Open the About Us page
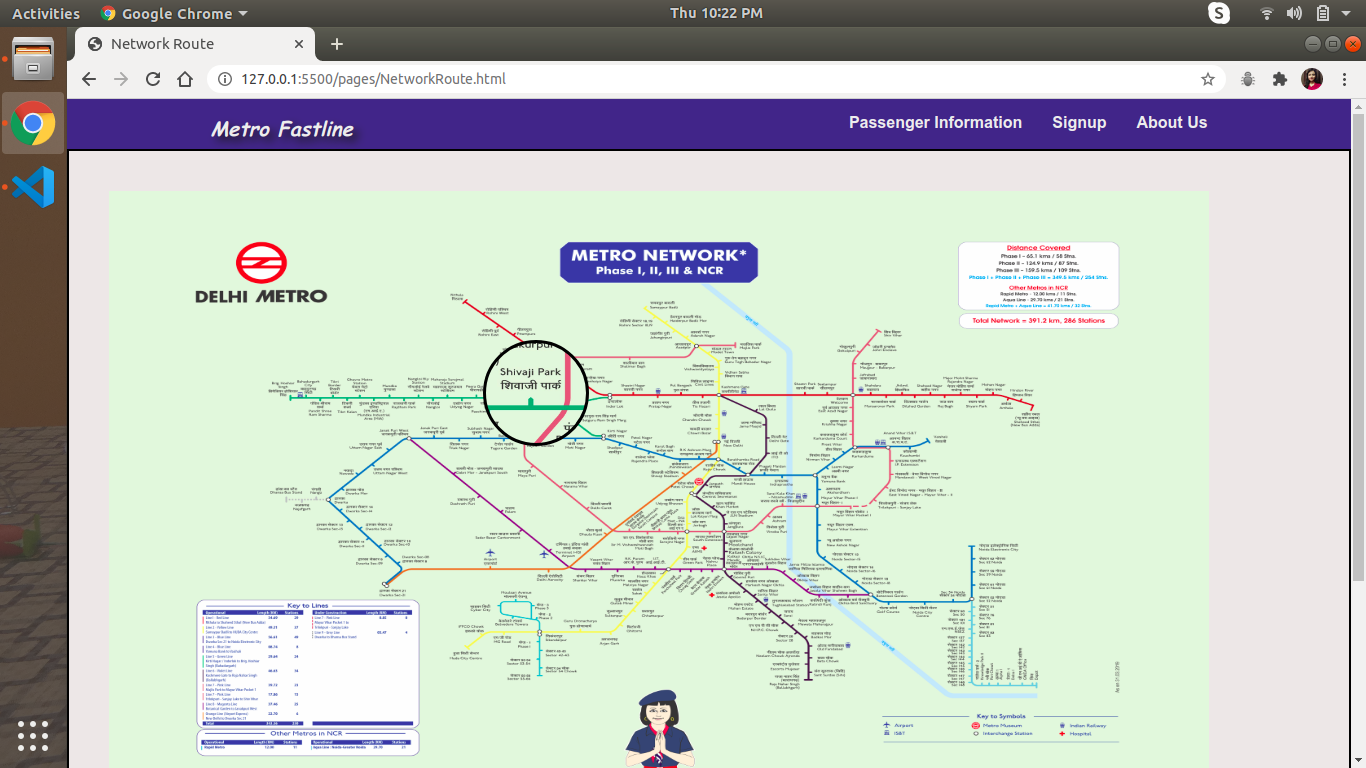 1171,122
